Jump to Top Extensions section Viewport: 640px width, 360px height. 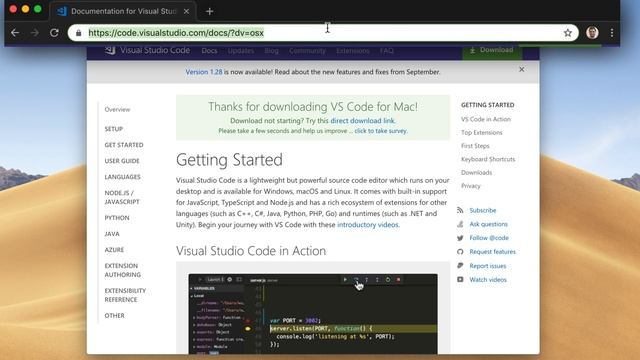tap(482, 133)
